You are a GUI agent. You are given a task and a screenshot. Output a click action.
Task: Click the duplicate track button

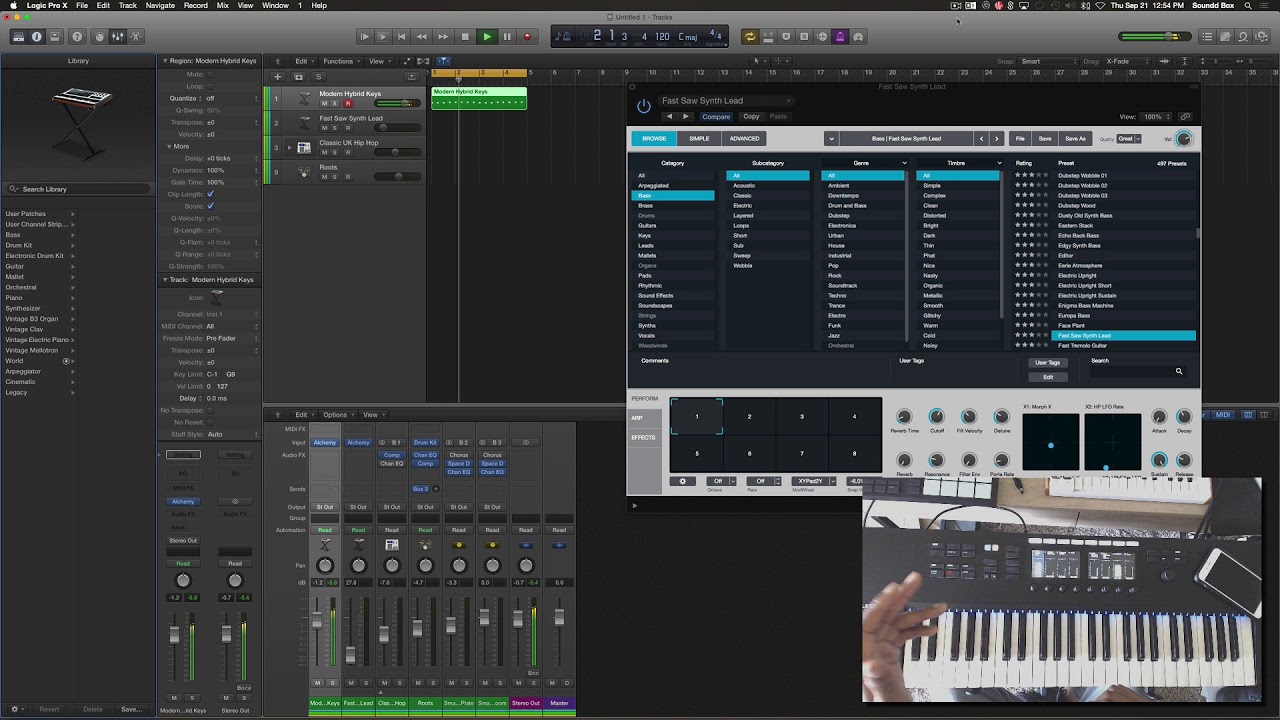[298, 76]
